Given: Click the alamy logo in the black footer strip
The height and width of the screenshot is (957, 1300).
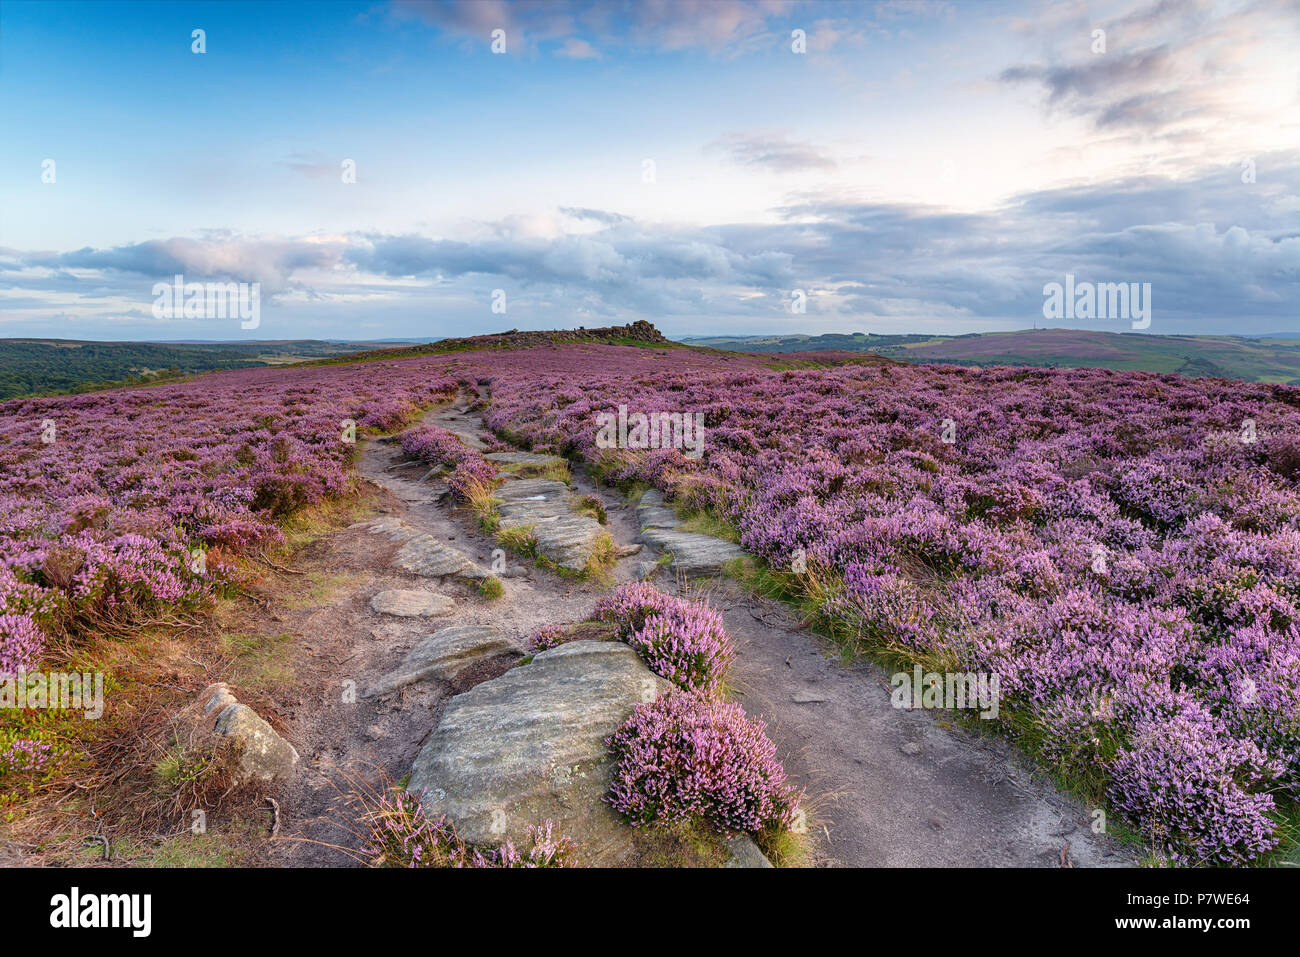Looking at the screenshot, I should [x=101, y=912].
